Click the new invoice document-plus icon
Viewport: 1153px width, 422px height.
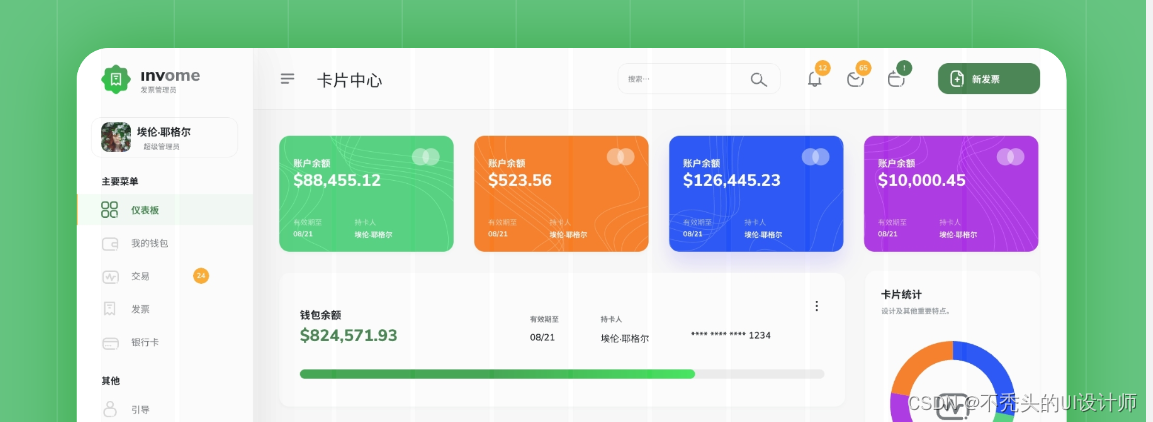pyautogui.click(x=957, y=79)
